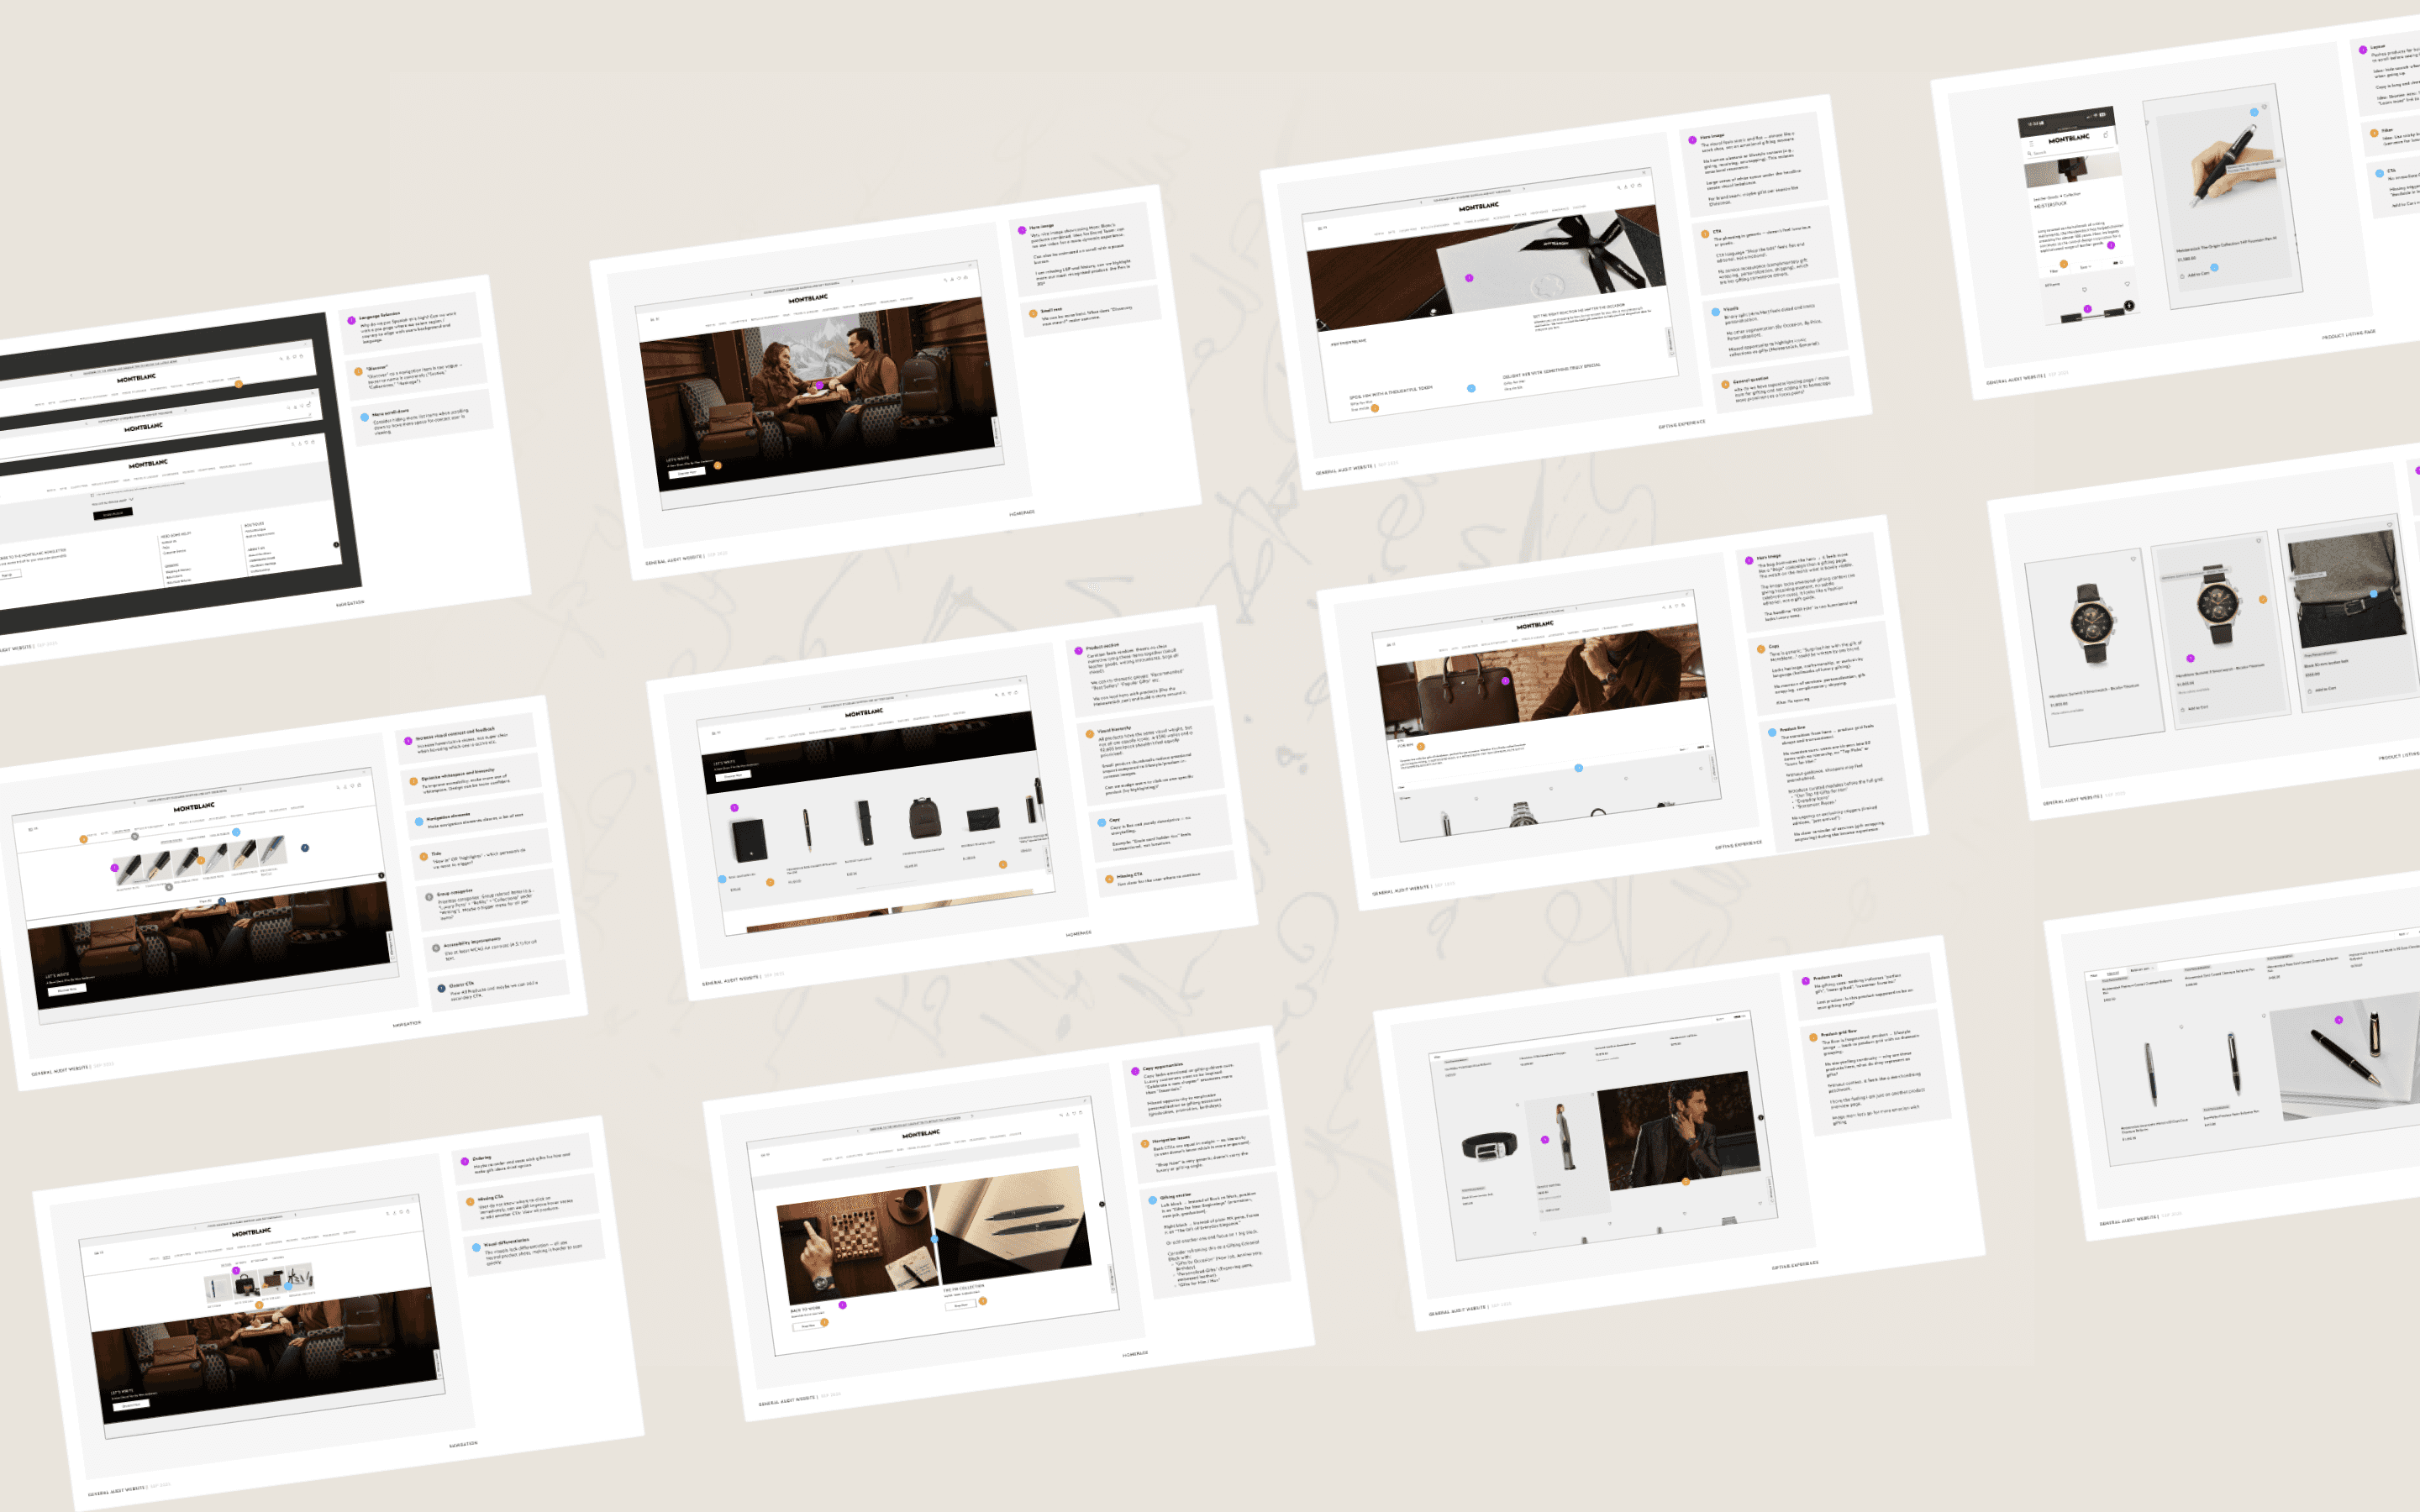Click the blue marker beside pen's Add to Cart
This screenshot has width=2420, height=1512.
tap(2215, 268)
